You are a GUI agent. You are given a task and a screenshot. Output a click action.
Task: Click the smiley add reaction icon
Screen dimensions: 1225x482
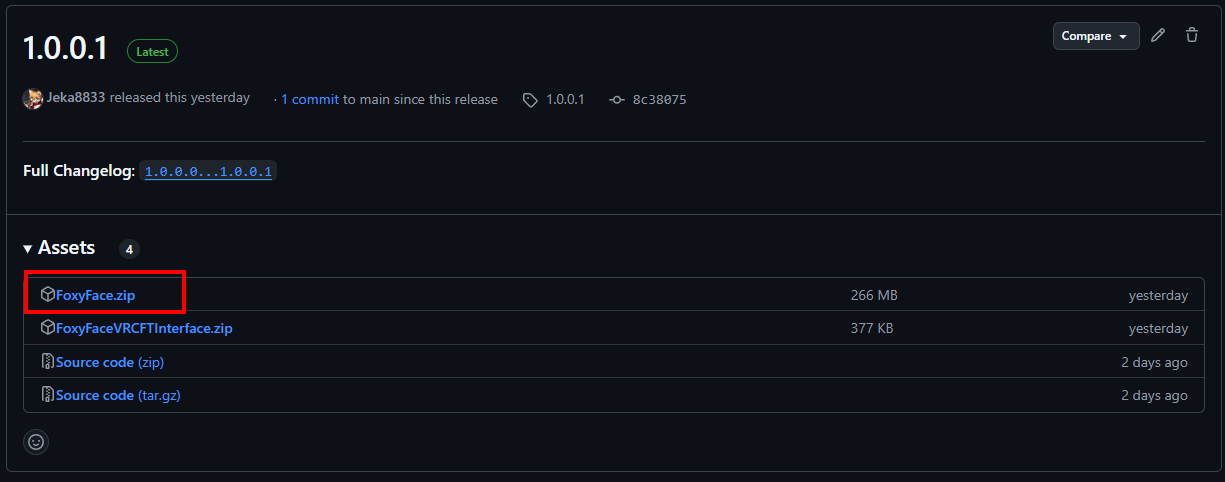click(37, 441)
